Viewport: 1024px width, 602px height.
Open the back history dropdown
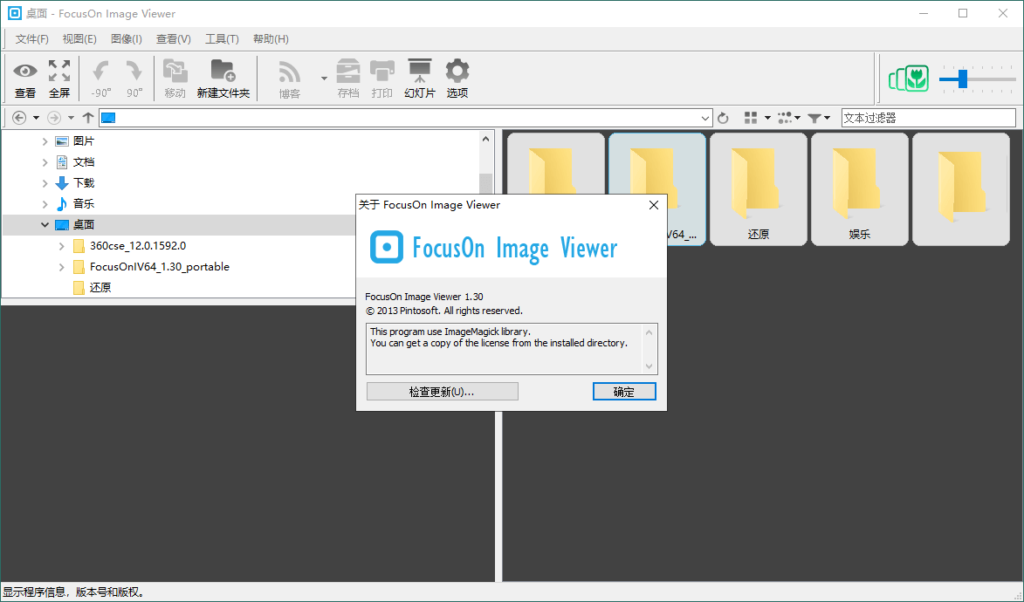[36, 118]
